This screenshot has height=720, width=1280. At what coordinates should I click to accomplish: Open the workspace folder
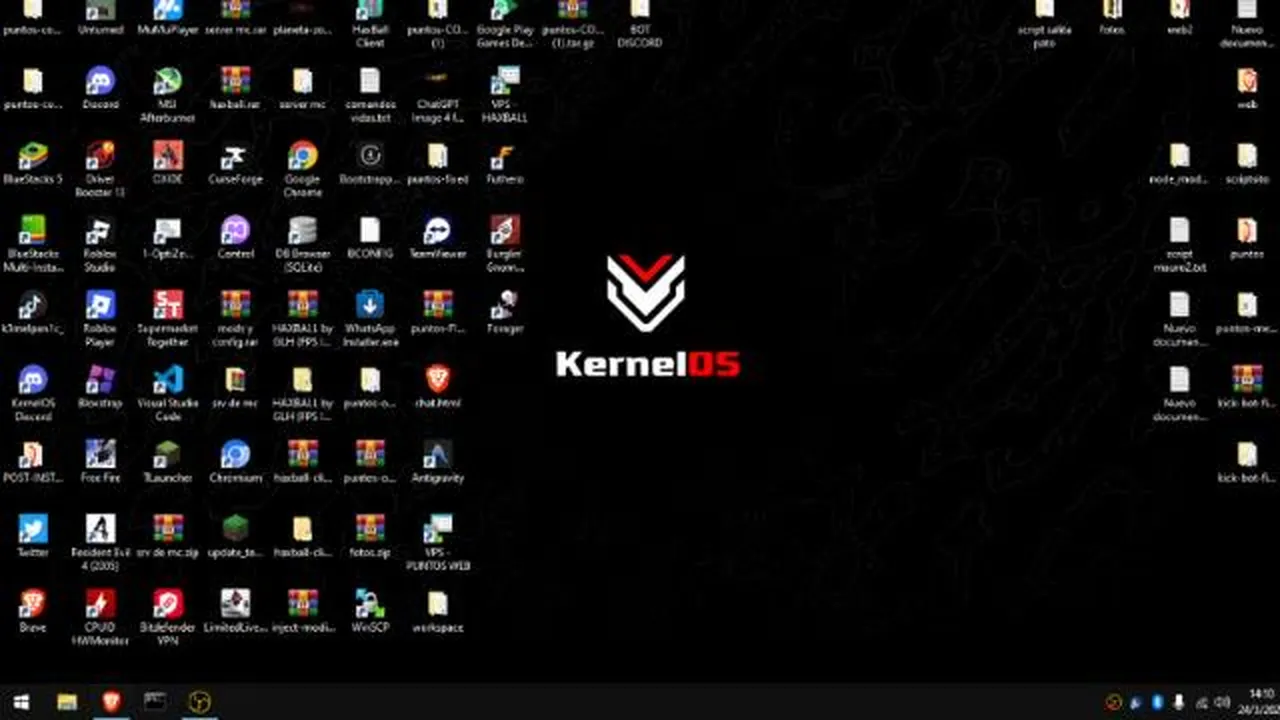point(437,611)
